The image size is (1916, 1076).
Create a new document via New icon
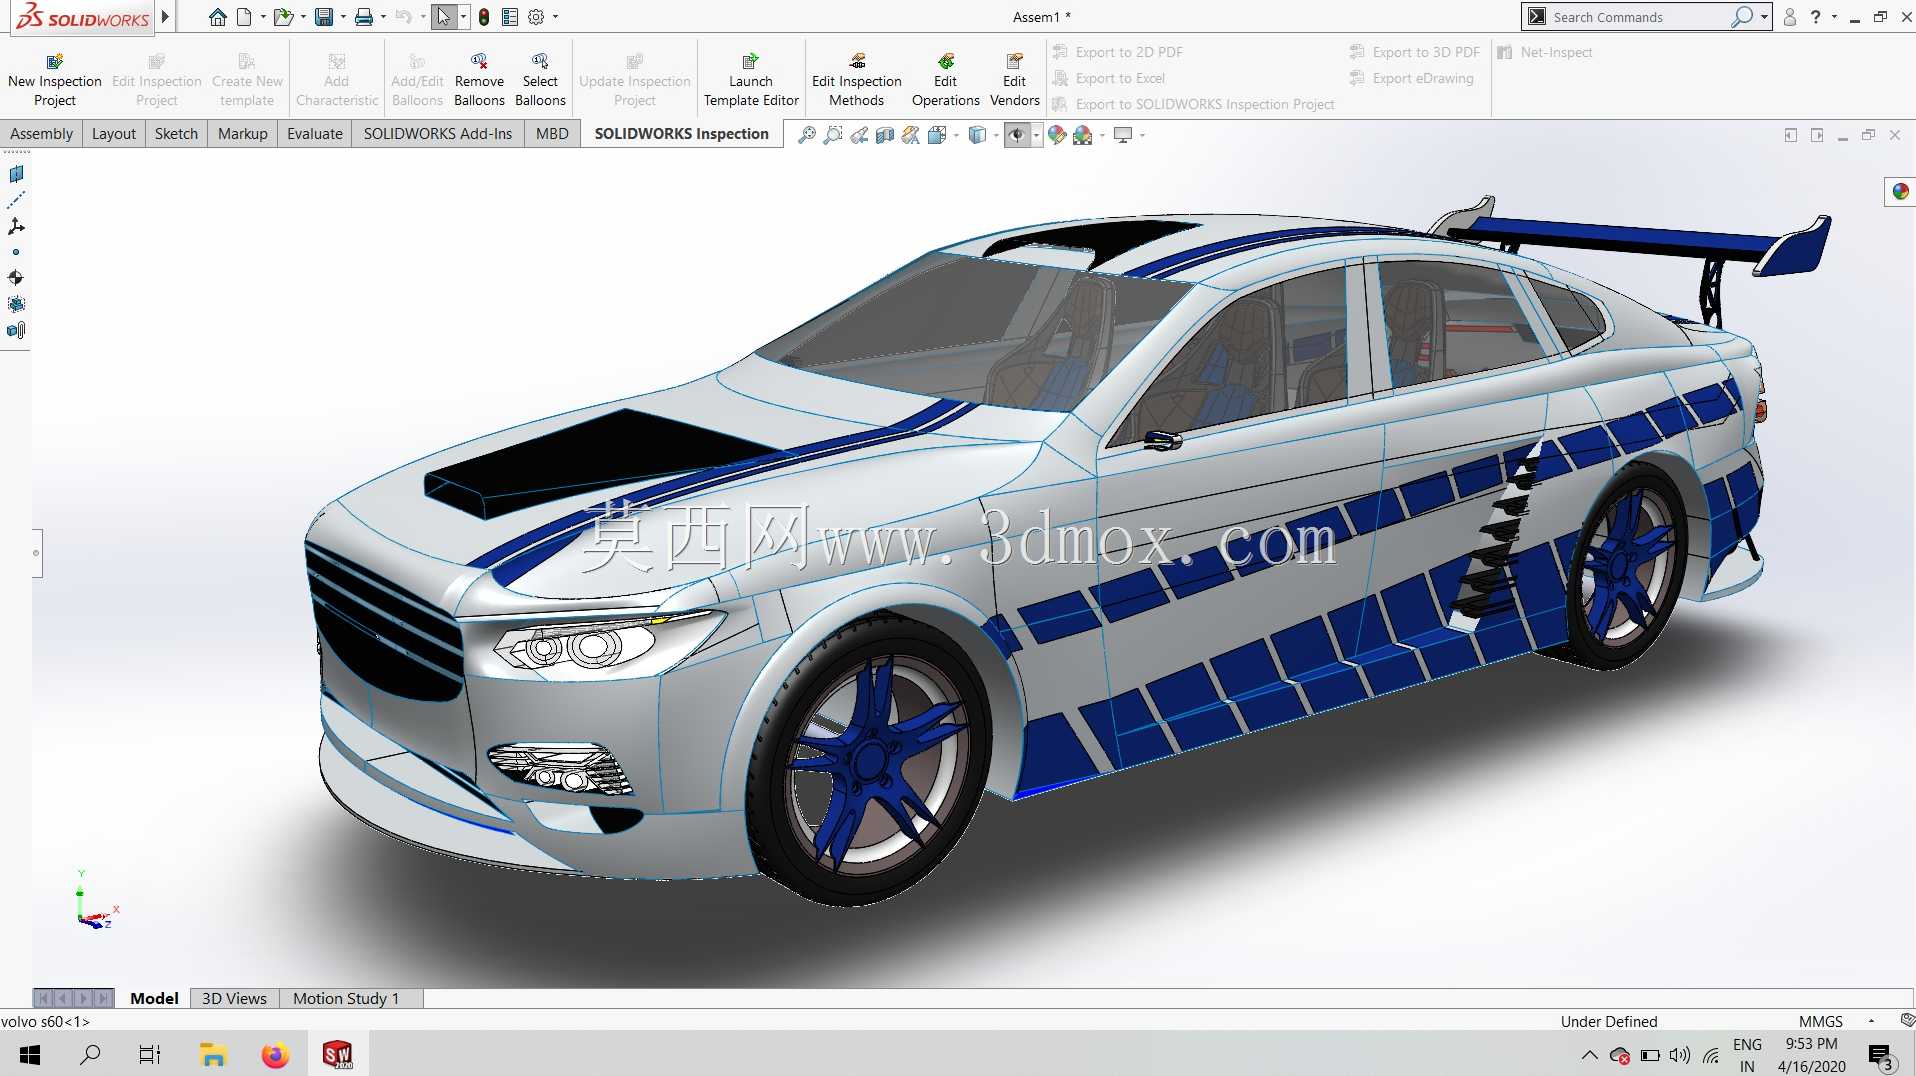pyautogui.click(x=244, y=17)
